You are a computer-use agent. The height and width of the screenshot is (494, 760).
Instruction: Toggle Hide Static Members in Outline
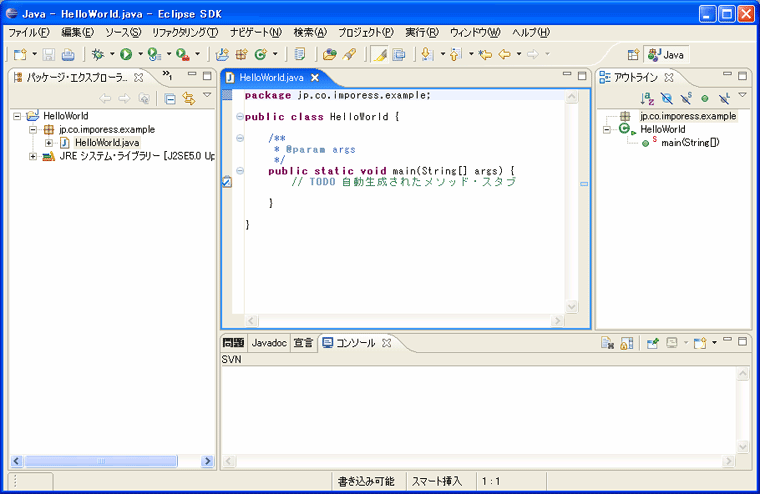tap(686, 99)
